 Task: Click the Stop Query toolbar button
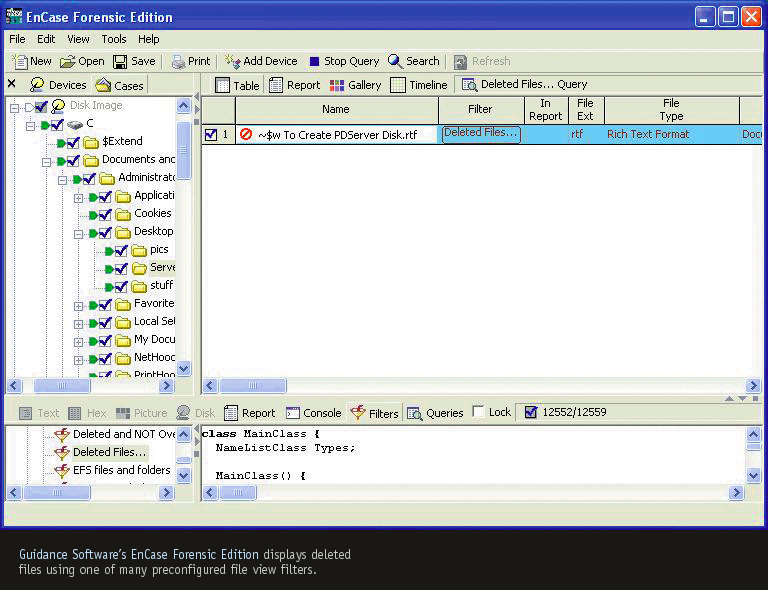[315, 61]
